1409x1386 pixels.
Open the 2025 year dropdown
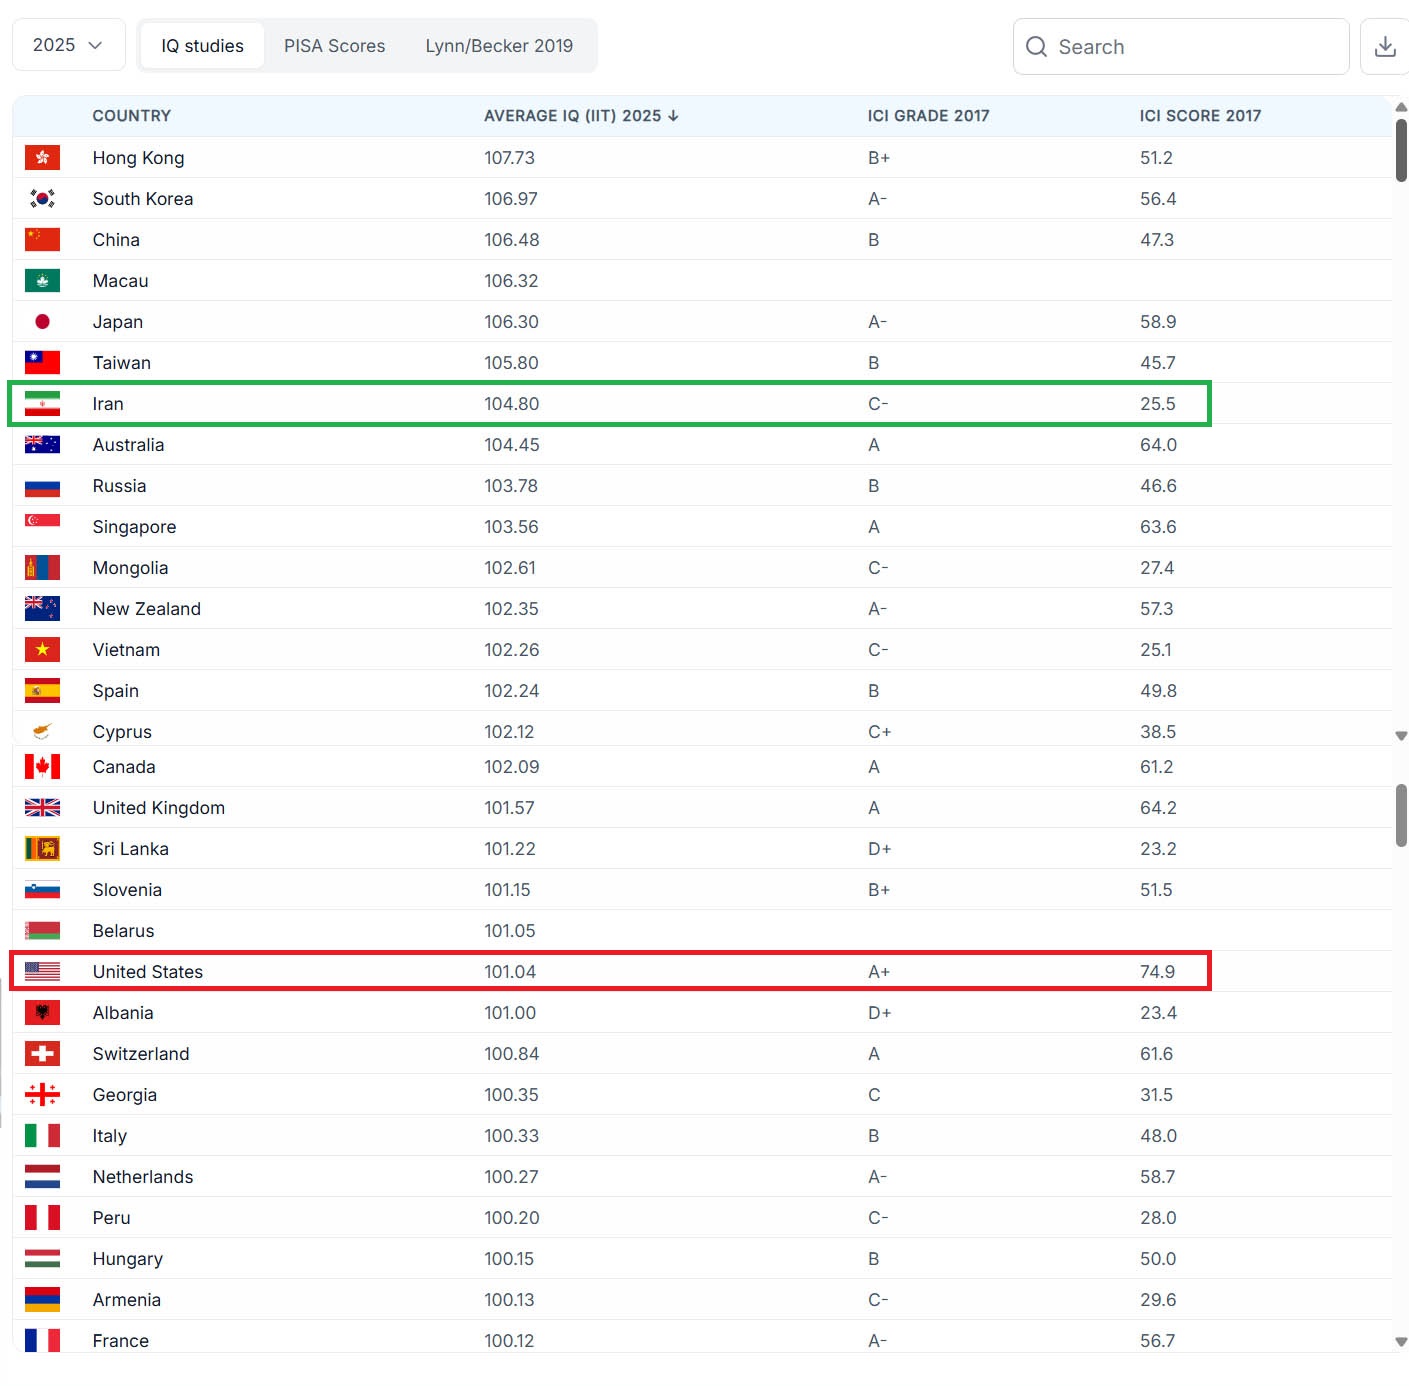(69, 45)
